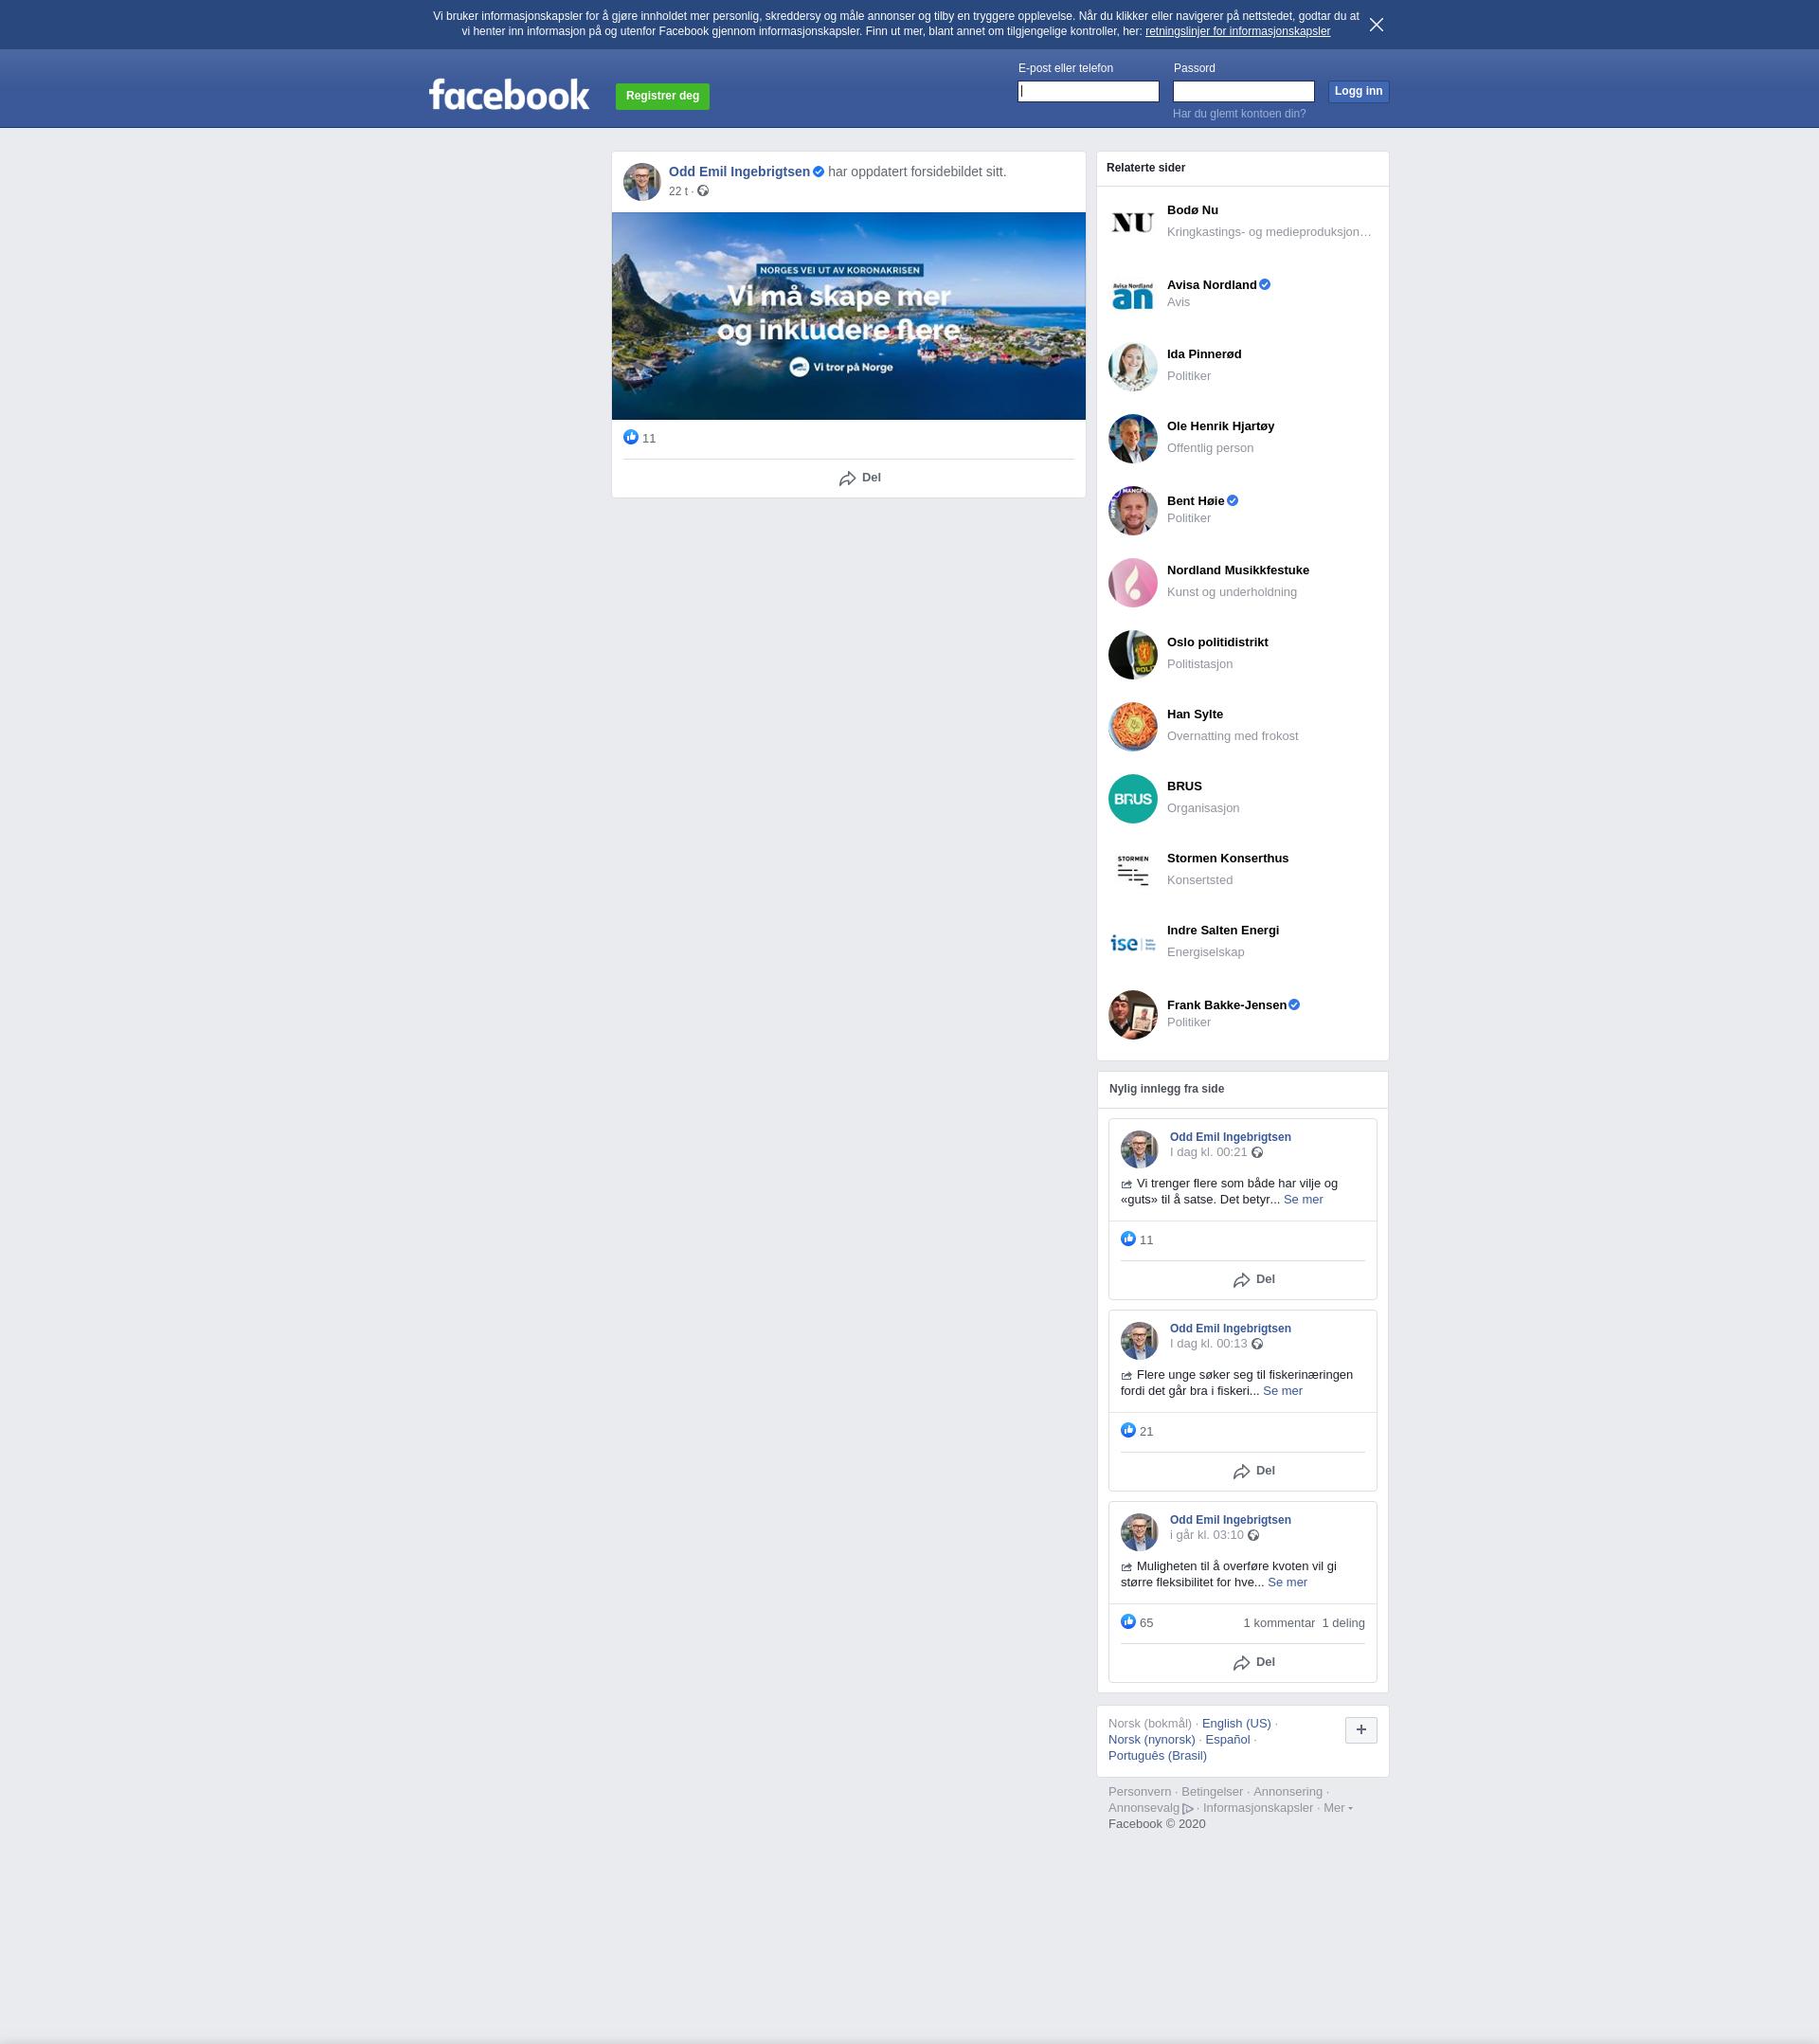Viewport: 1819px width, 2044px height.
Task: Click the Indre Salten Energi logo
Action: [x=1132, y=942]
